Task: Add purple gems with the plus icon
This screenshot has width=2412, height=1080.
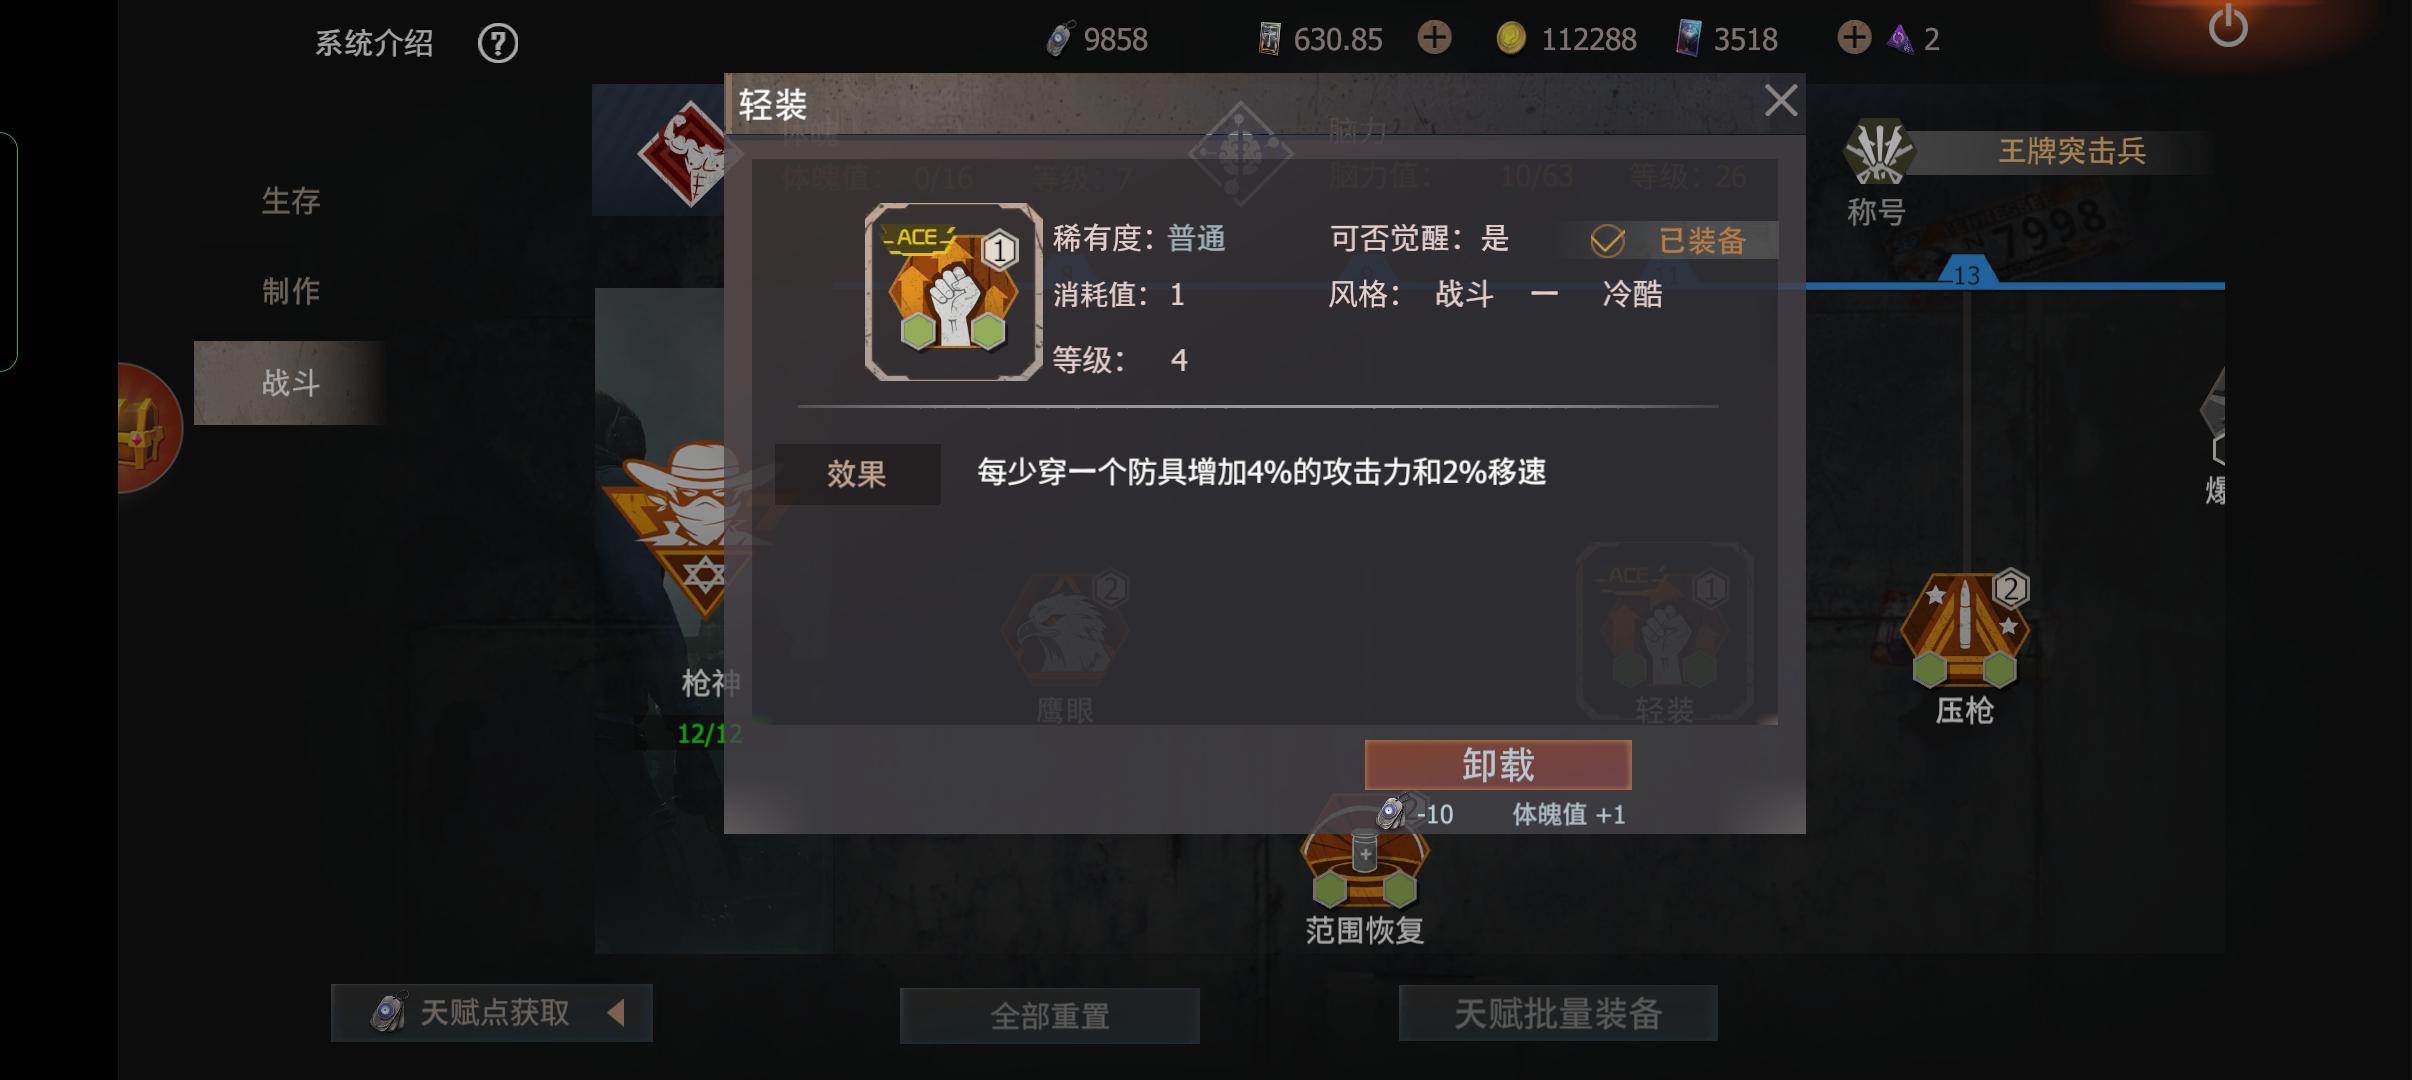Action: (1853, 38)
